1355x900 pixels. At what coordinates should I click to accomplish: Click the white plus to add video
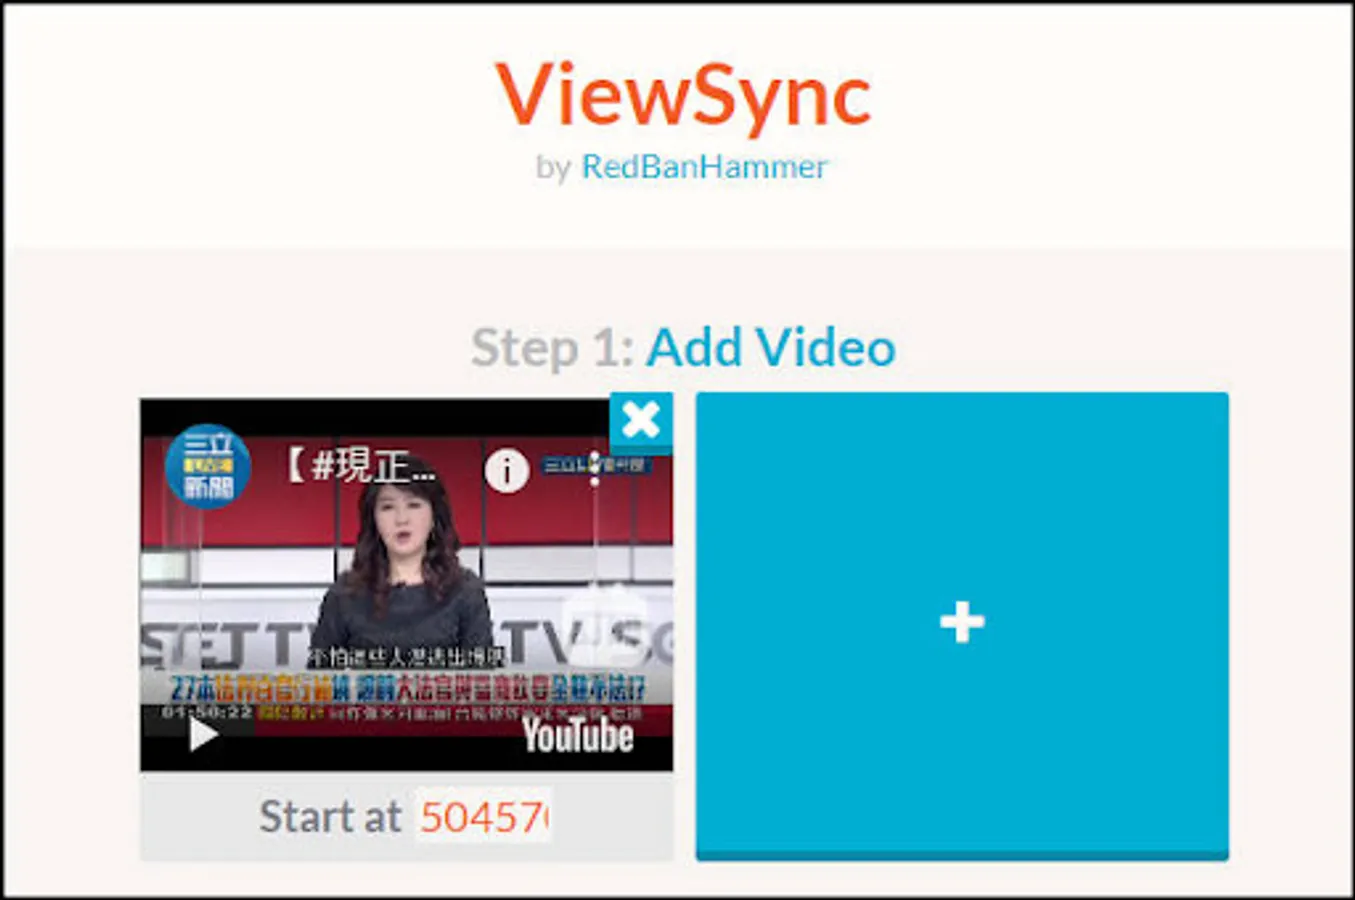pos(961,621)
